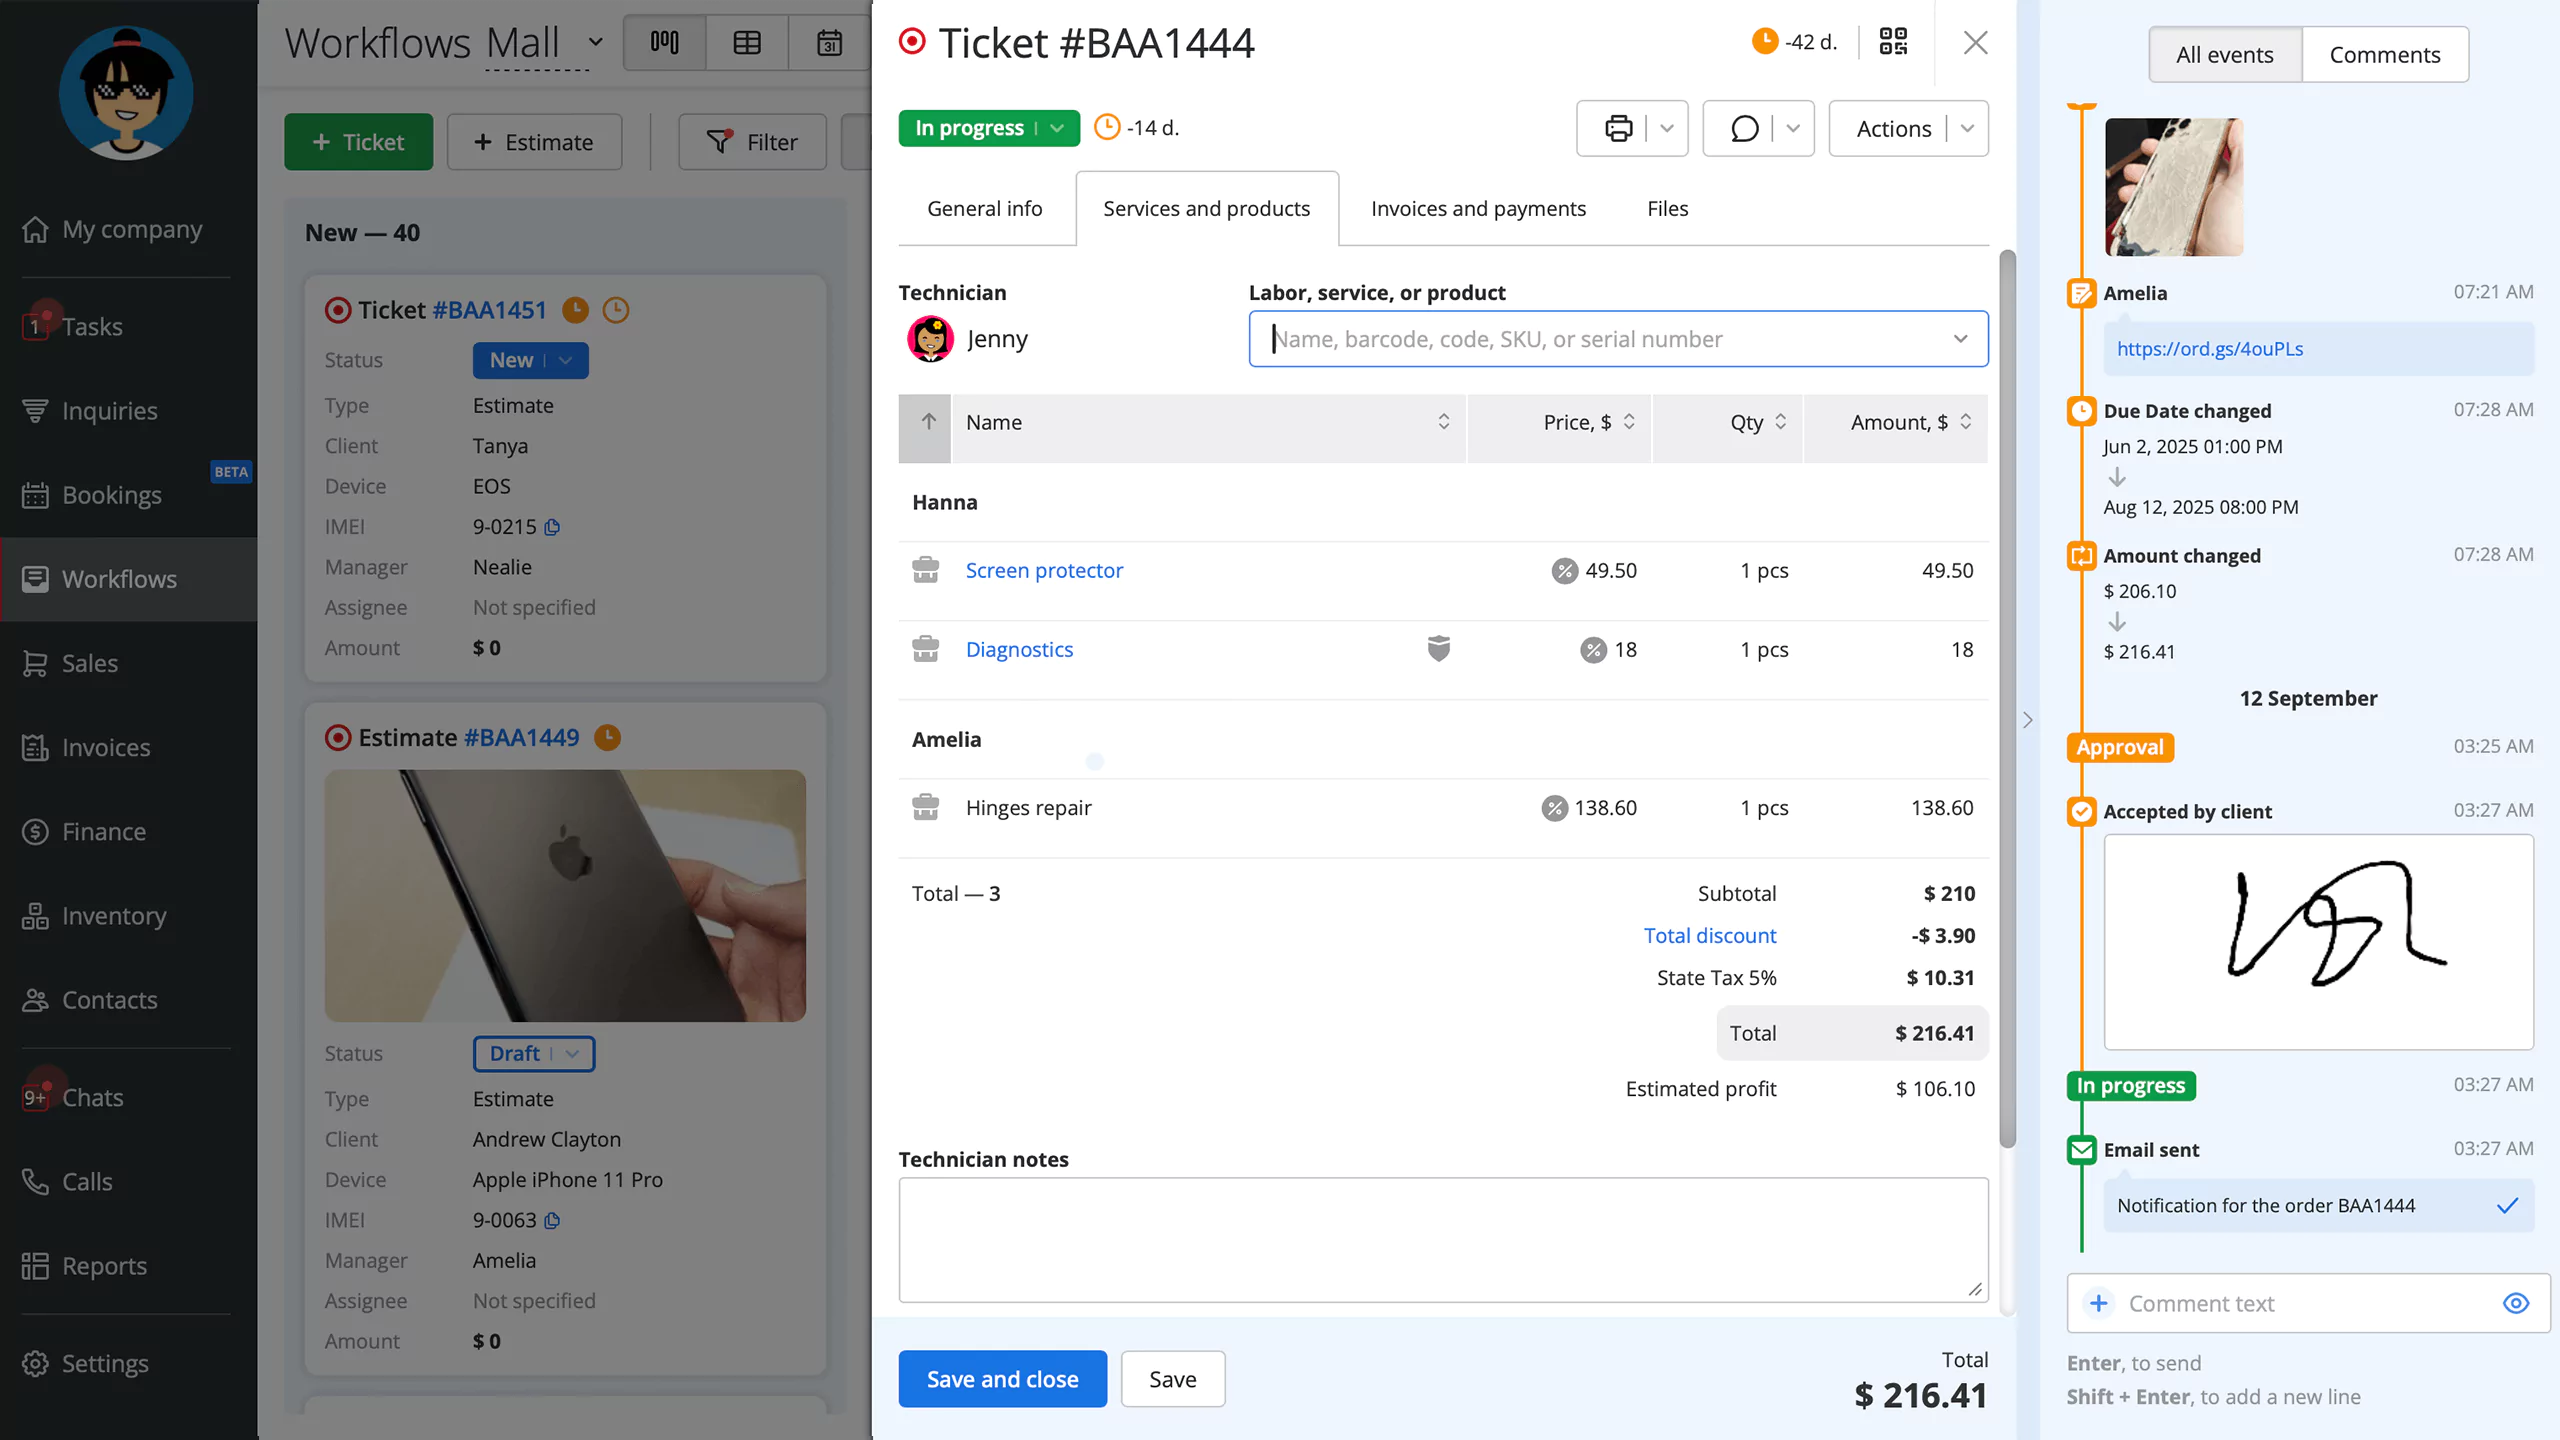Screen dimensions: 2560x1440
Task: Switch event feed to All events
Action: tap(2224, 55)
